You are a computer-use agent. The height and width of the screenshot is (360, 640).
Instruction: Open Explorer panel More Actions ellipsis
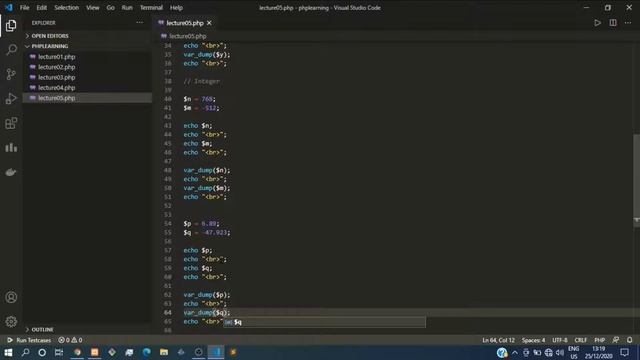140,23
